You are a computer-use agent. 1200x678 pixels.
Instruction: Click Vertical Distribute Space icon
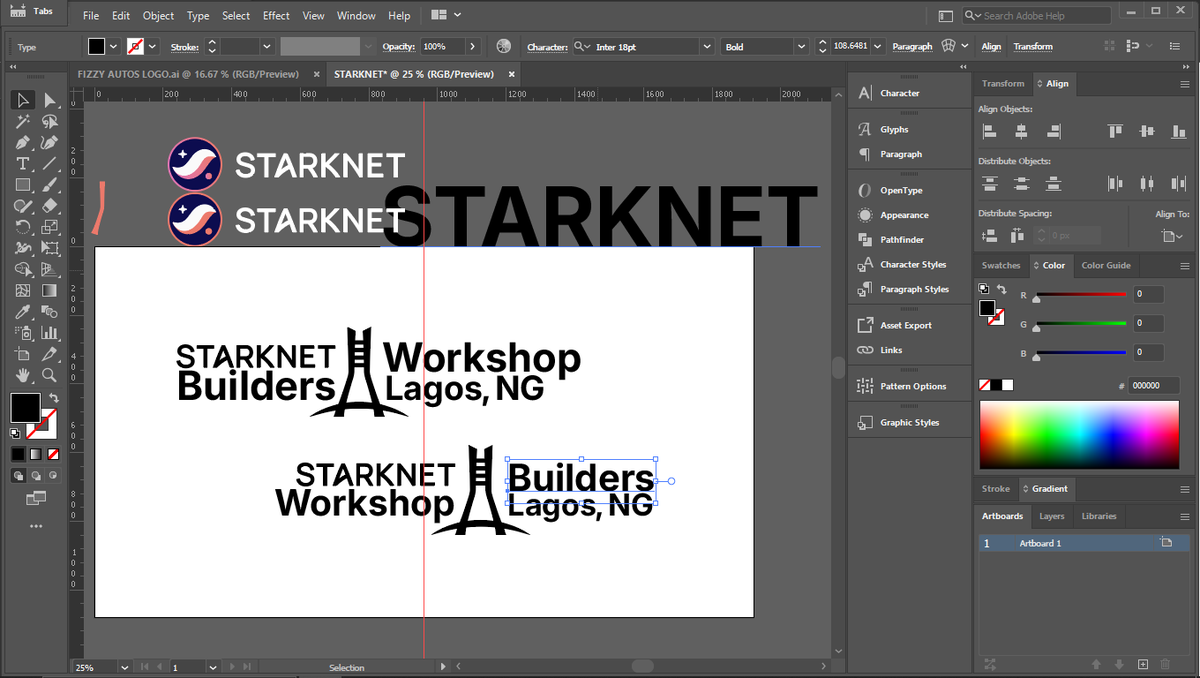tap(990, 236)
